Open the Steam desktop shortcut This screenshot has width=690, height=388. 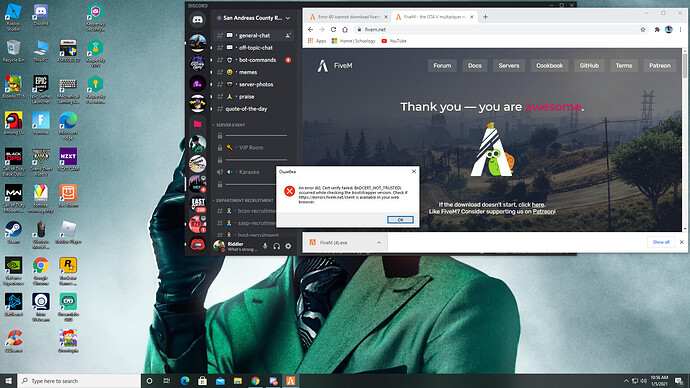click(13, 232)
